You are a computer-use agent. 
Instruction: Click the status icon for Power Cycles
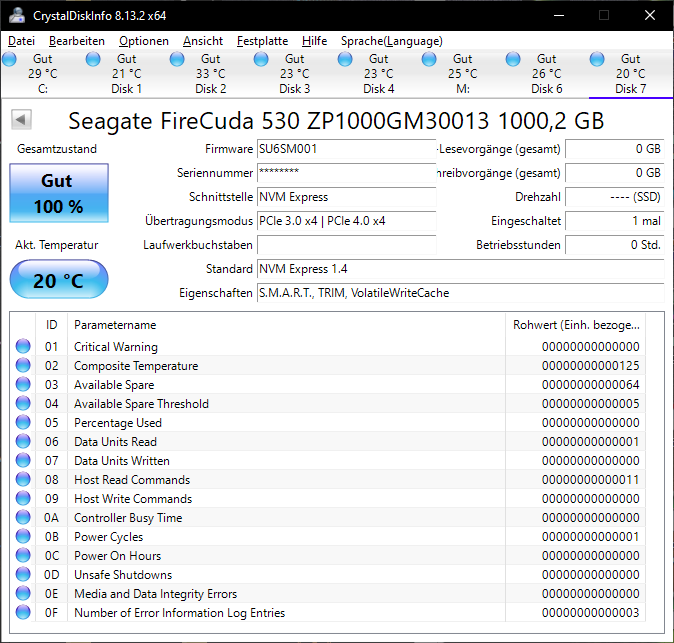tap(23, 536)
